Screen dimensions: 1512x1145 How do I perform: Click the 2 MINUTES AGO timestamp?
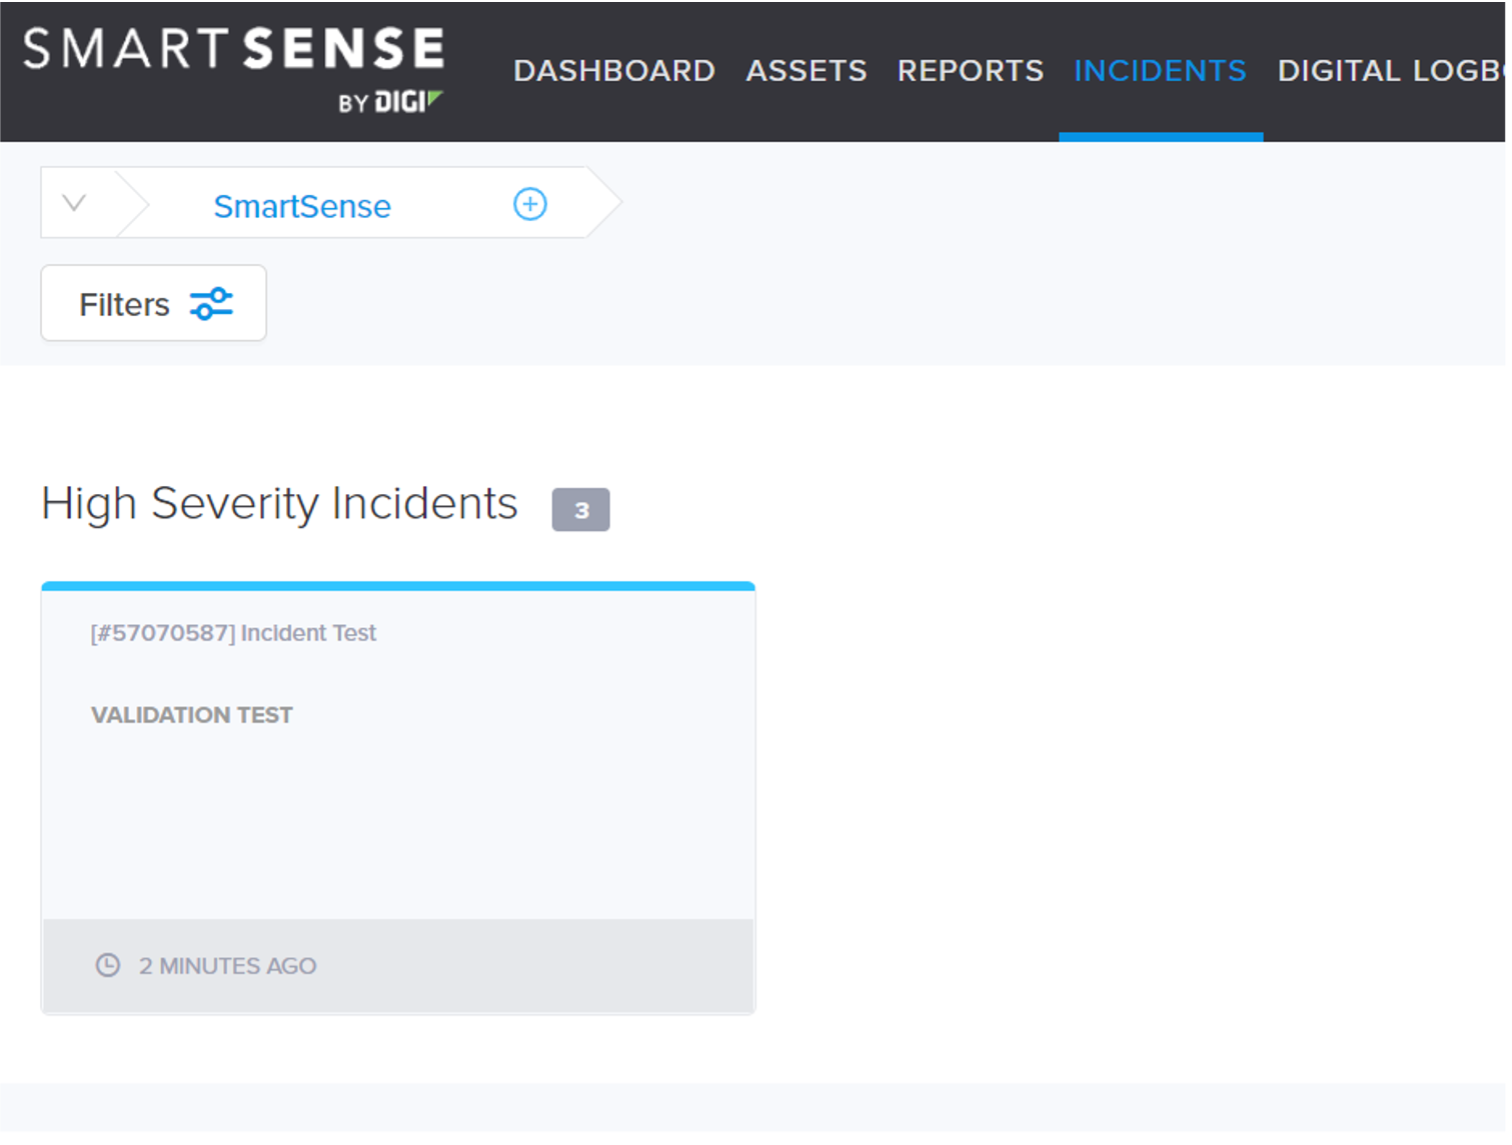click(227, 965)
